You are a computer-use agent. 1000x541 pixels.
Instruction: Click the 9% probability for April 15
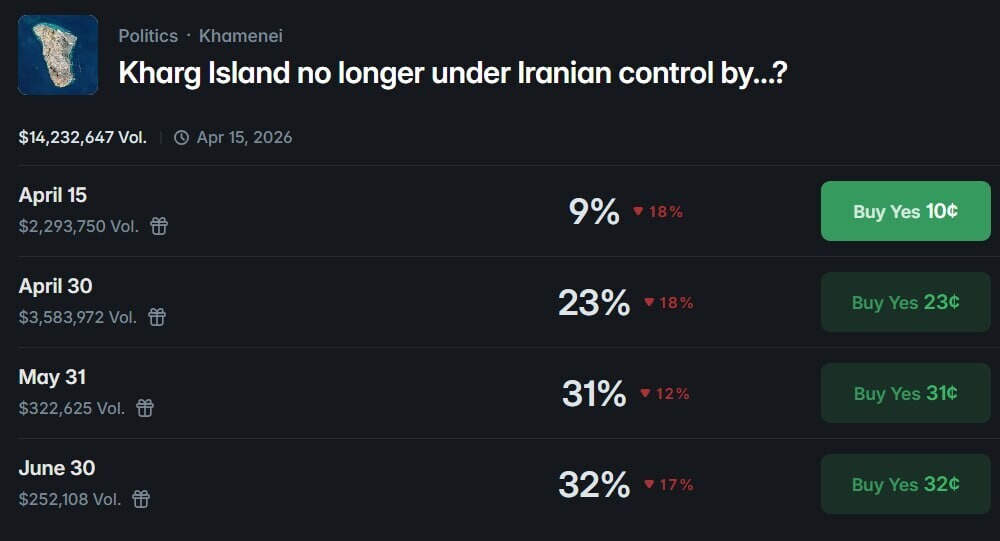[594, 211]
